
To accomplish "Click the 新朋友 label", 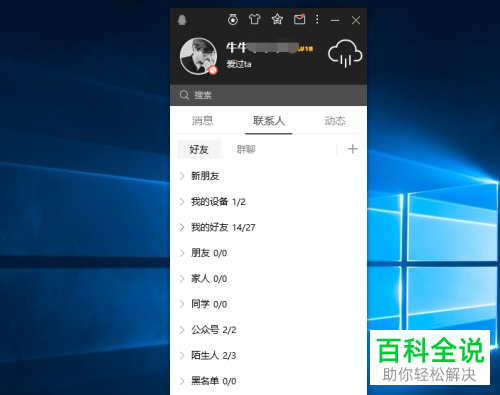I will [x=205, y=176].
